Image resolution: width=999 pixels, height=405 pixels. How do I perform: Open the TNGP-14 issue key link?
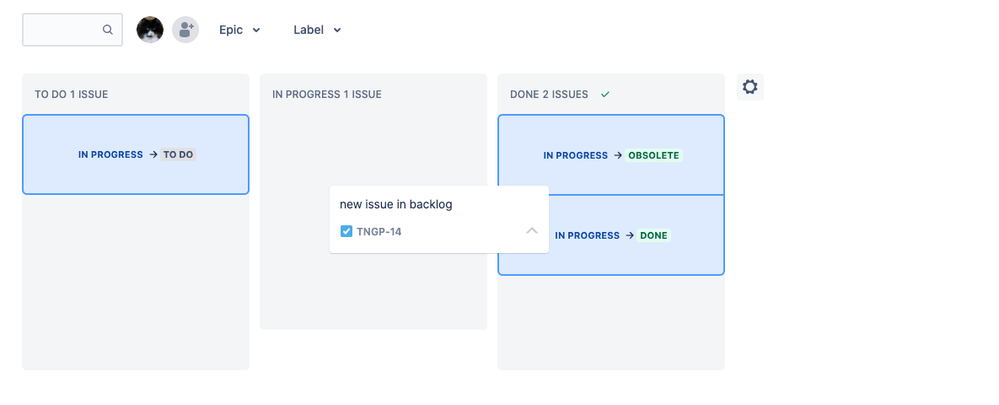pos(379,232)
